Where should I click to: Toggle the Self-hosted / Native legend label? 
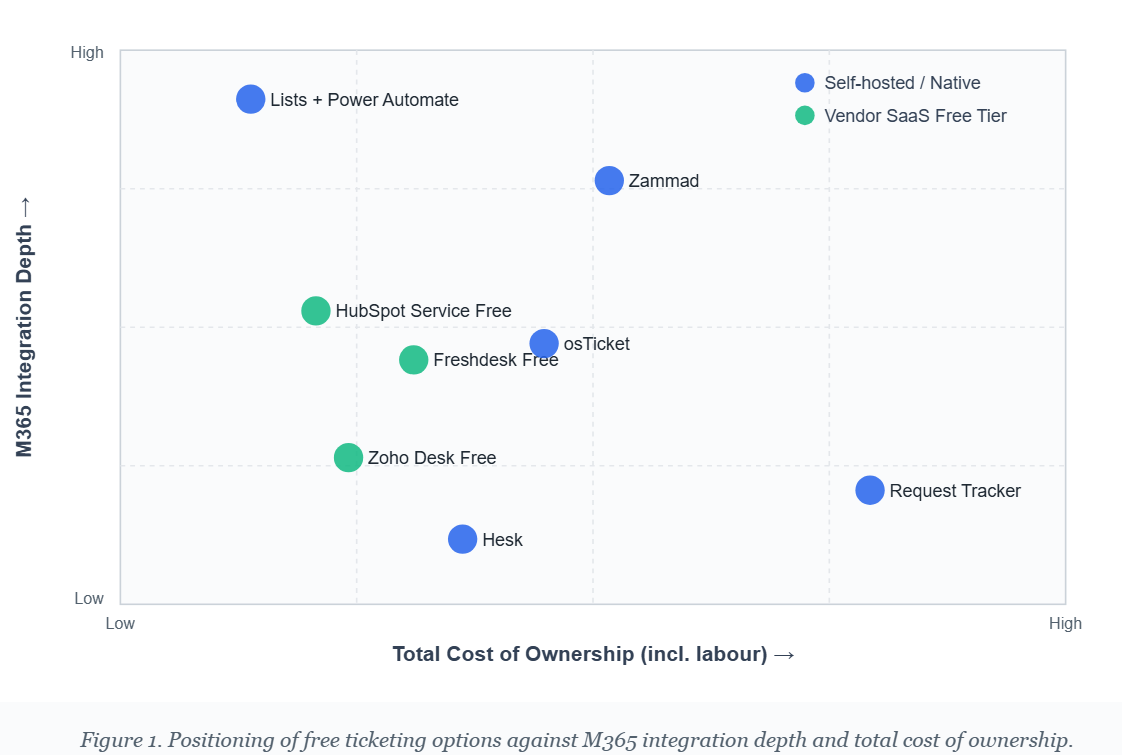pyautogui.click(x=902, y=83)
